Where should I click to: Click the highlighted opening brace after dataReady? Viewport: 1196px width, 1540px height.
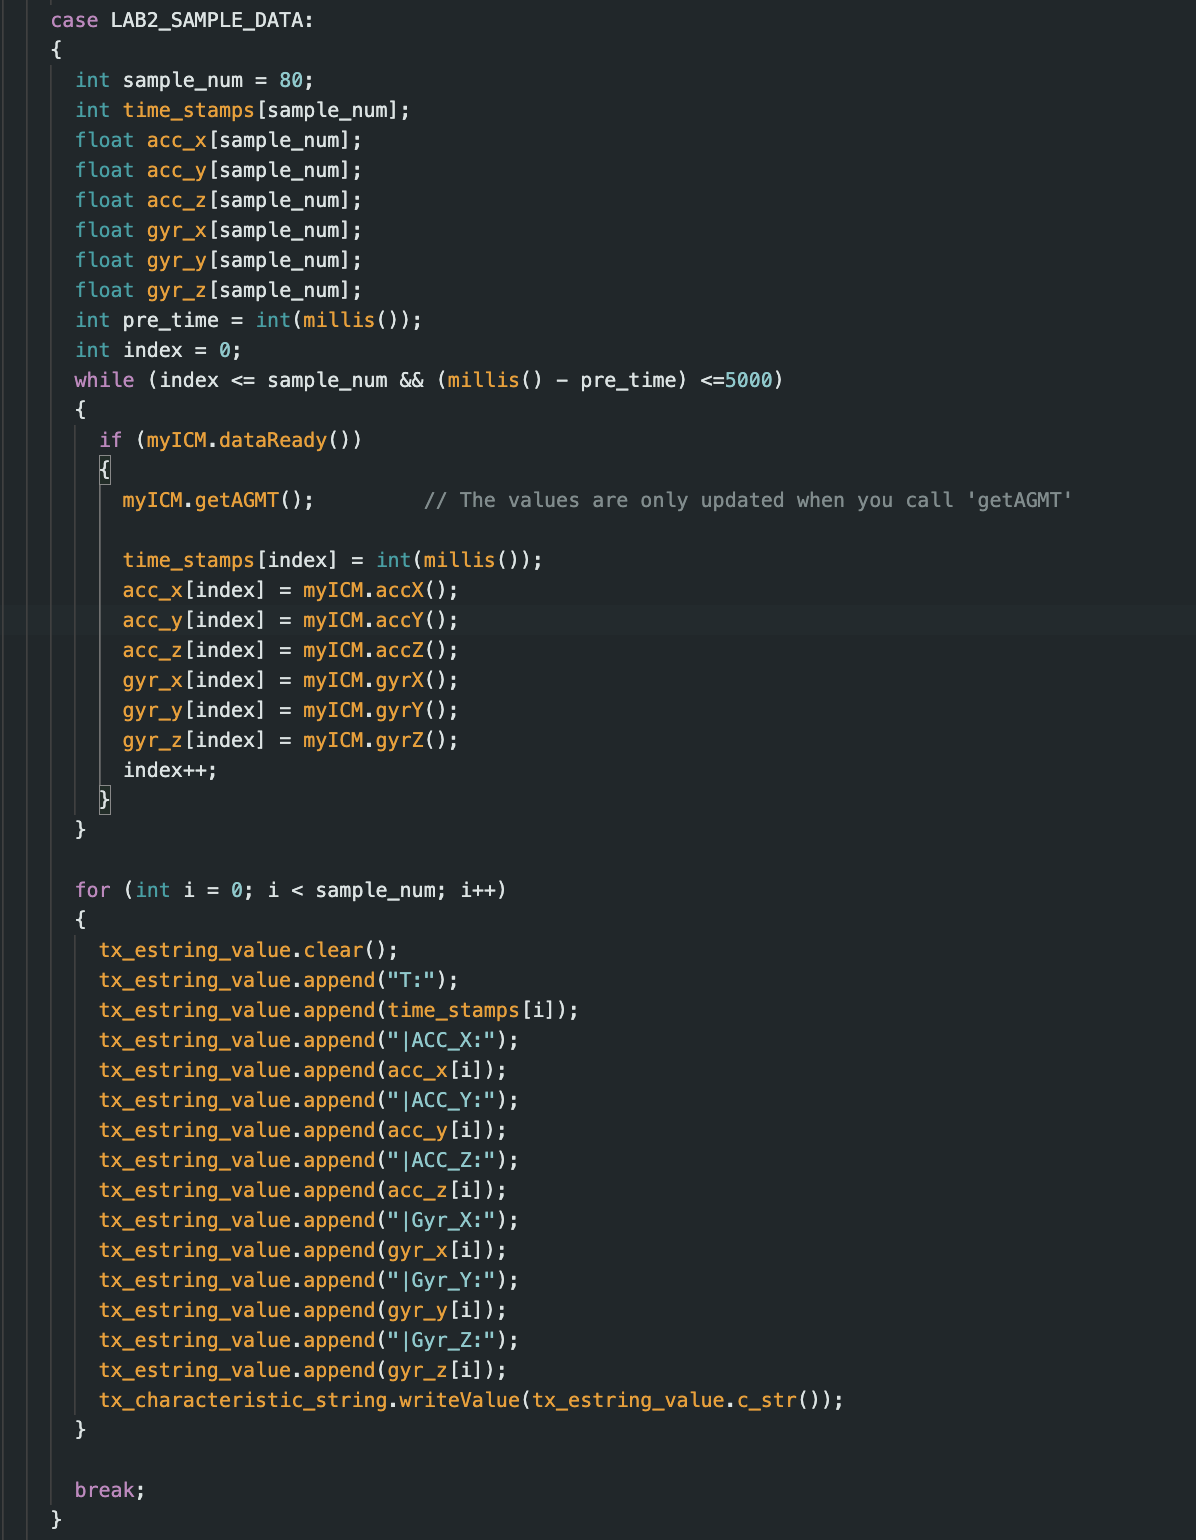tap(105, 470)
